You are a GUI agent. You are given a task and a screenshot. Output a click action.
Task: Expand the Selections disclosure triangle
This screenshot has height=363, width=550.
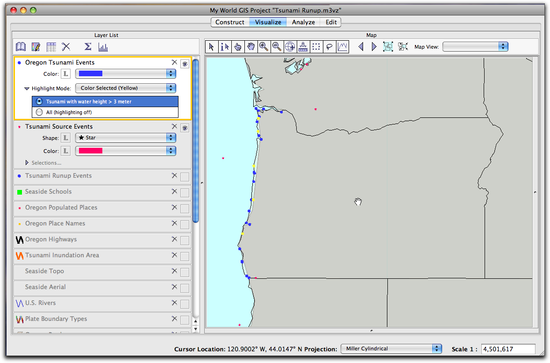click(x=27, y=163)
